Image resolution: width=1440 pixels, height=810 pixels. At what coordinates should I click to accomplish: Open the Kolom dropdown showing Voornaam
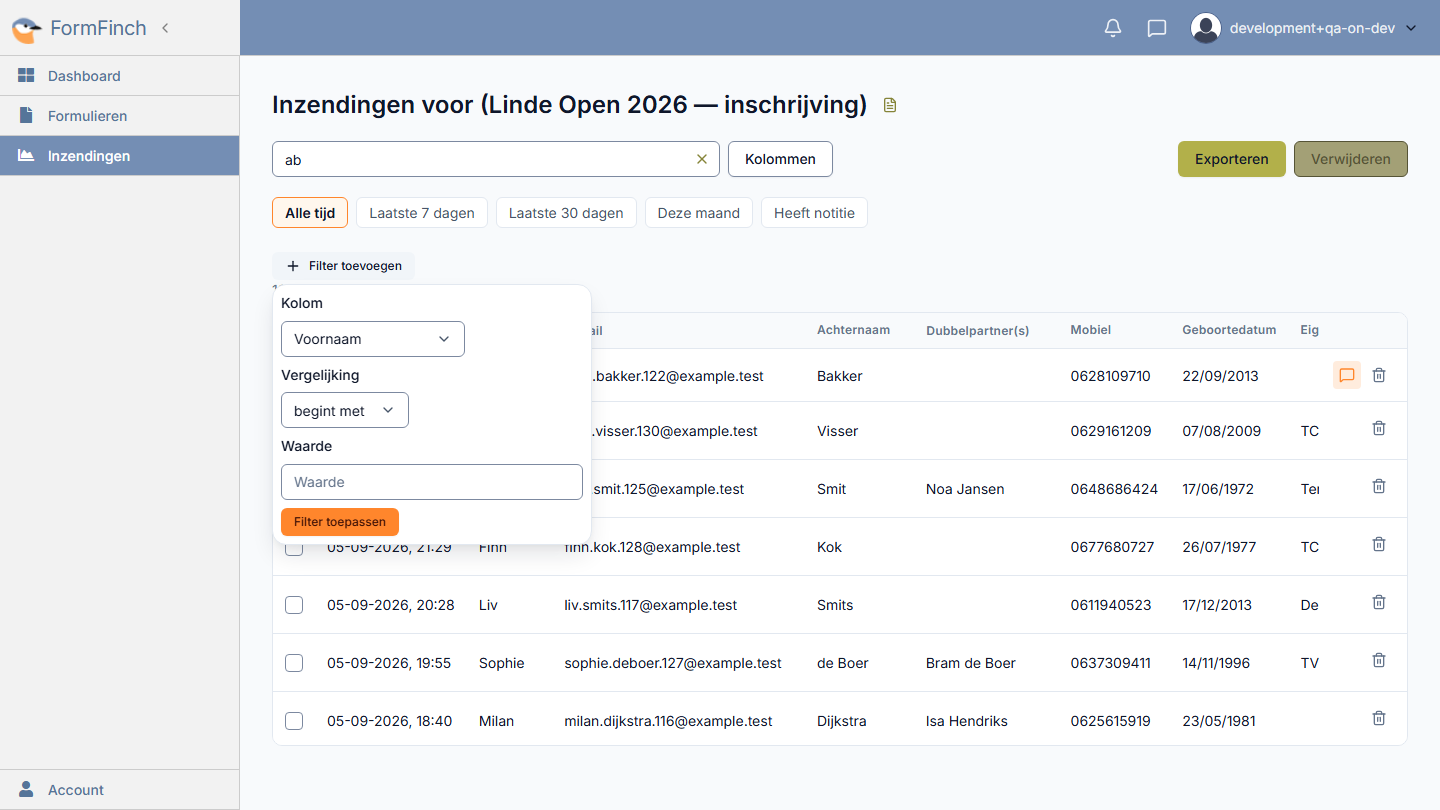pyautogui.click(x=373, y=339)
